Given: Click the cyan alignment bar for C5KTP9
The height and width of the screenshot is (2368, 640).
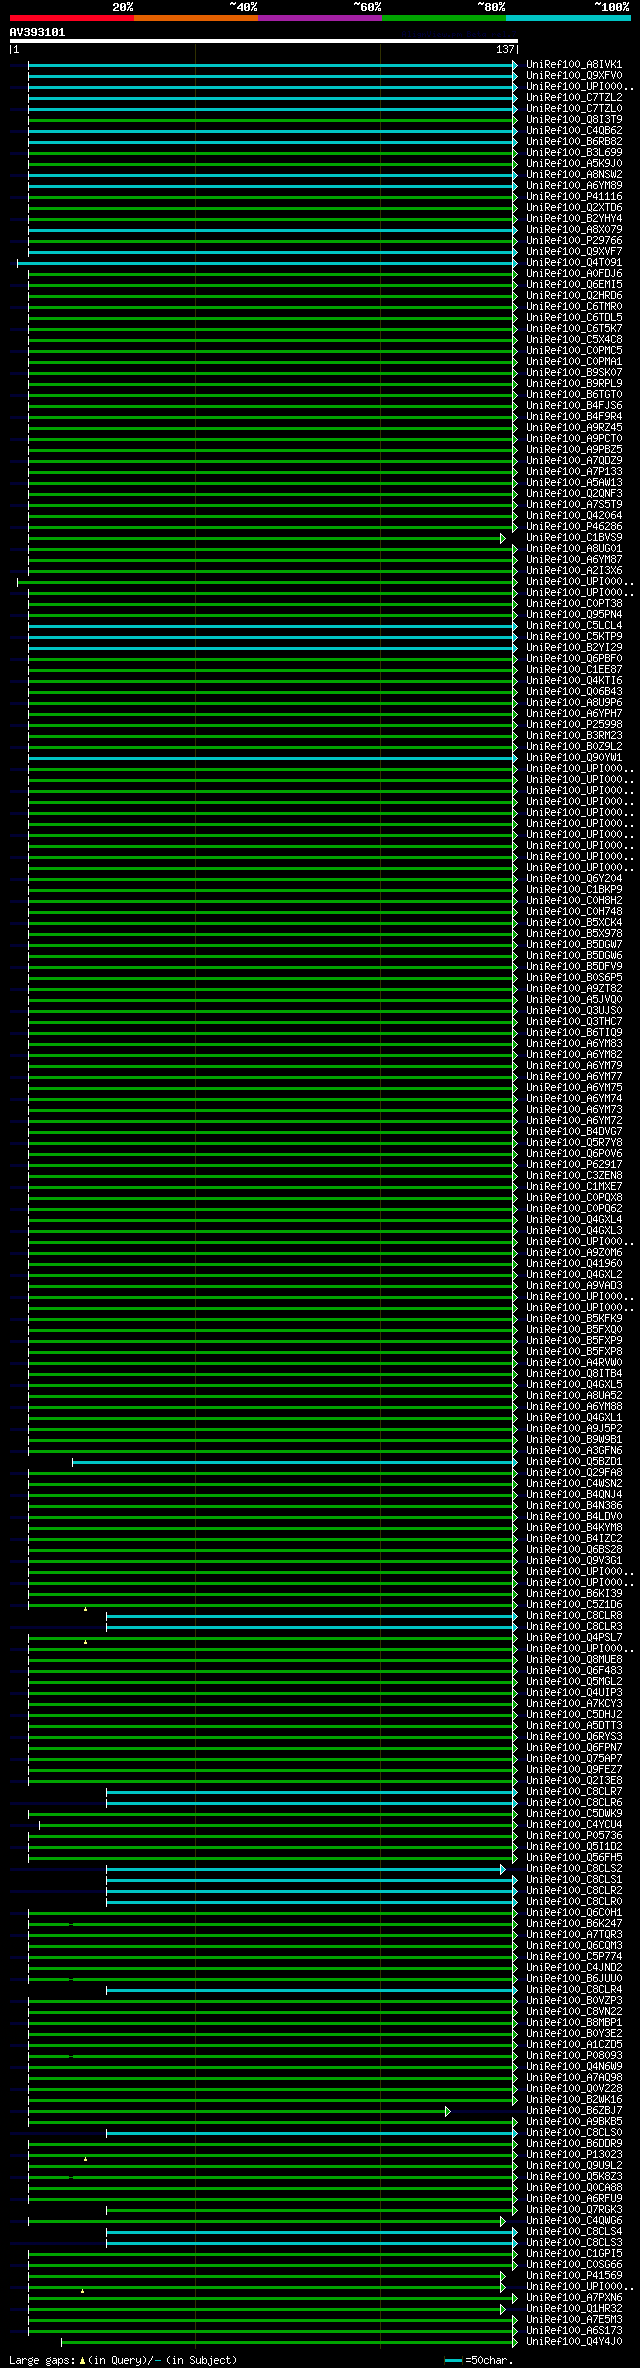Looking at the screenshot, I should (x=270, y=637).
